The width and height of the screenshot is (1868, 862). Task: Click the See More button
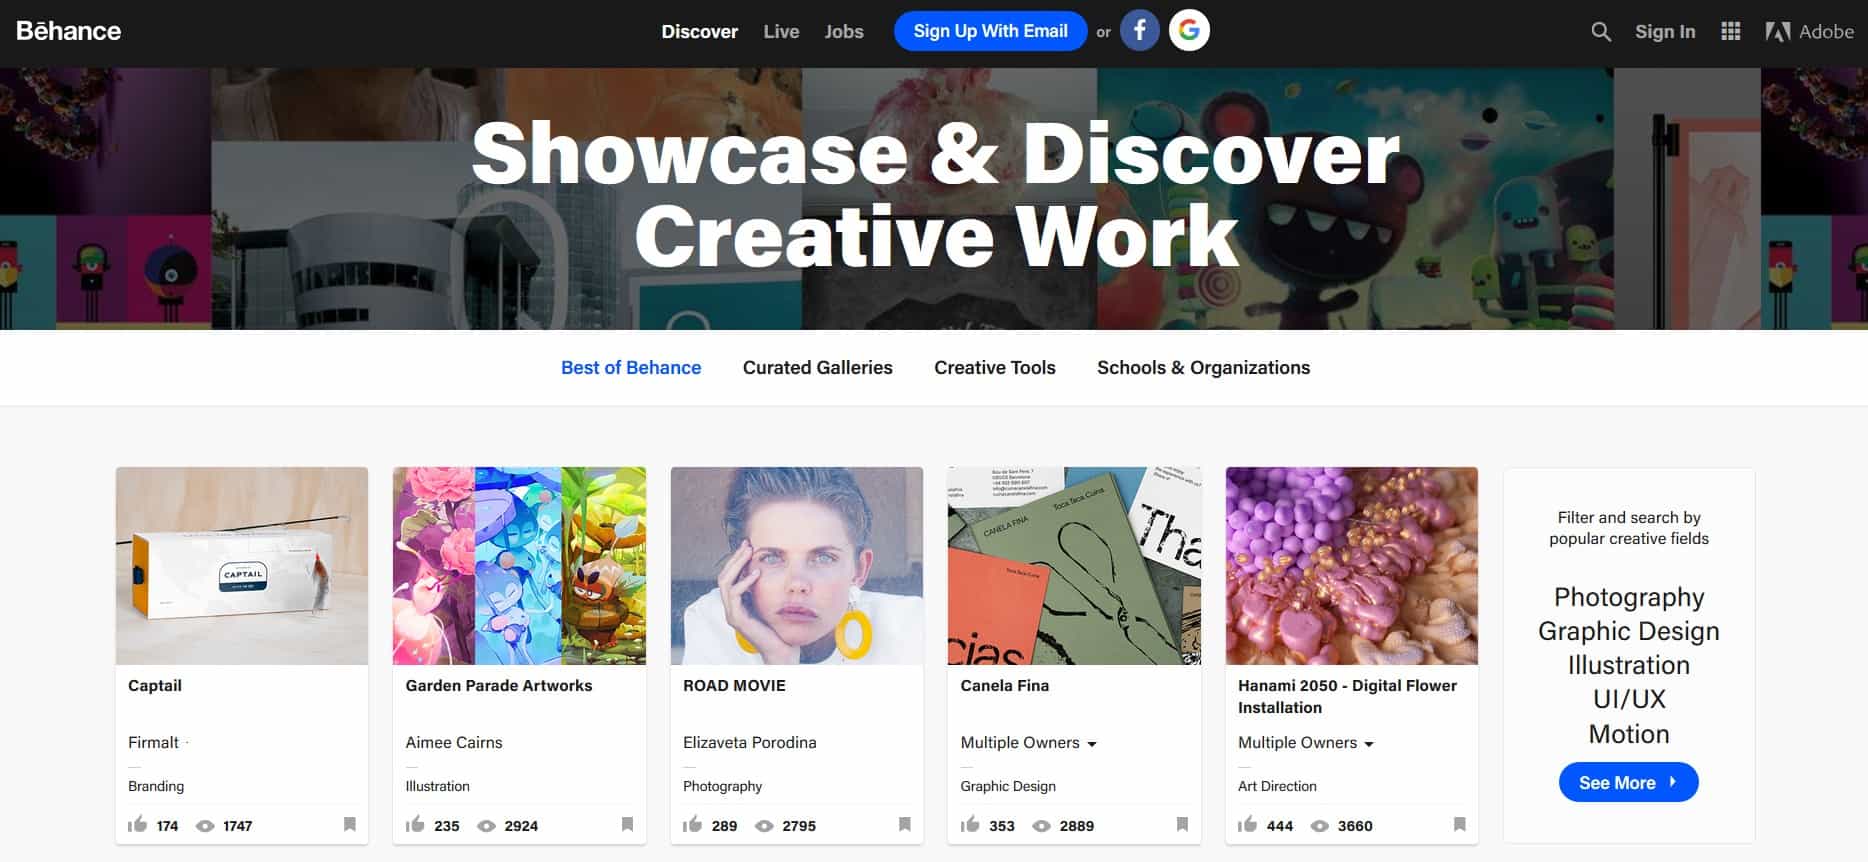point(1628,783)
